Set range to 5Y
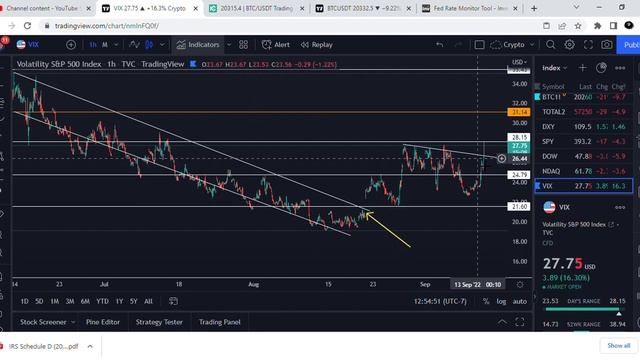This screenshot has width=640, height=360. [x=133, y=301]
